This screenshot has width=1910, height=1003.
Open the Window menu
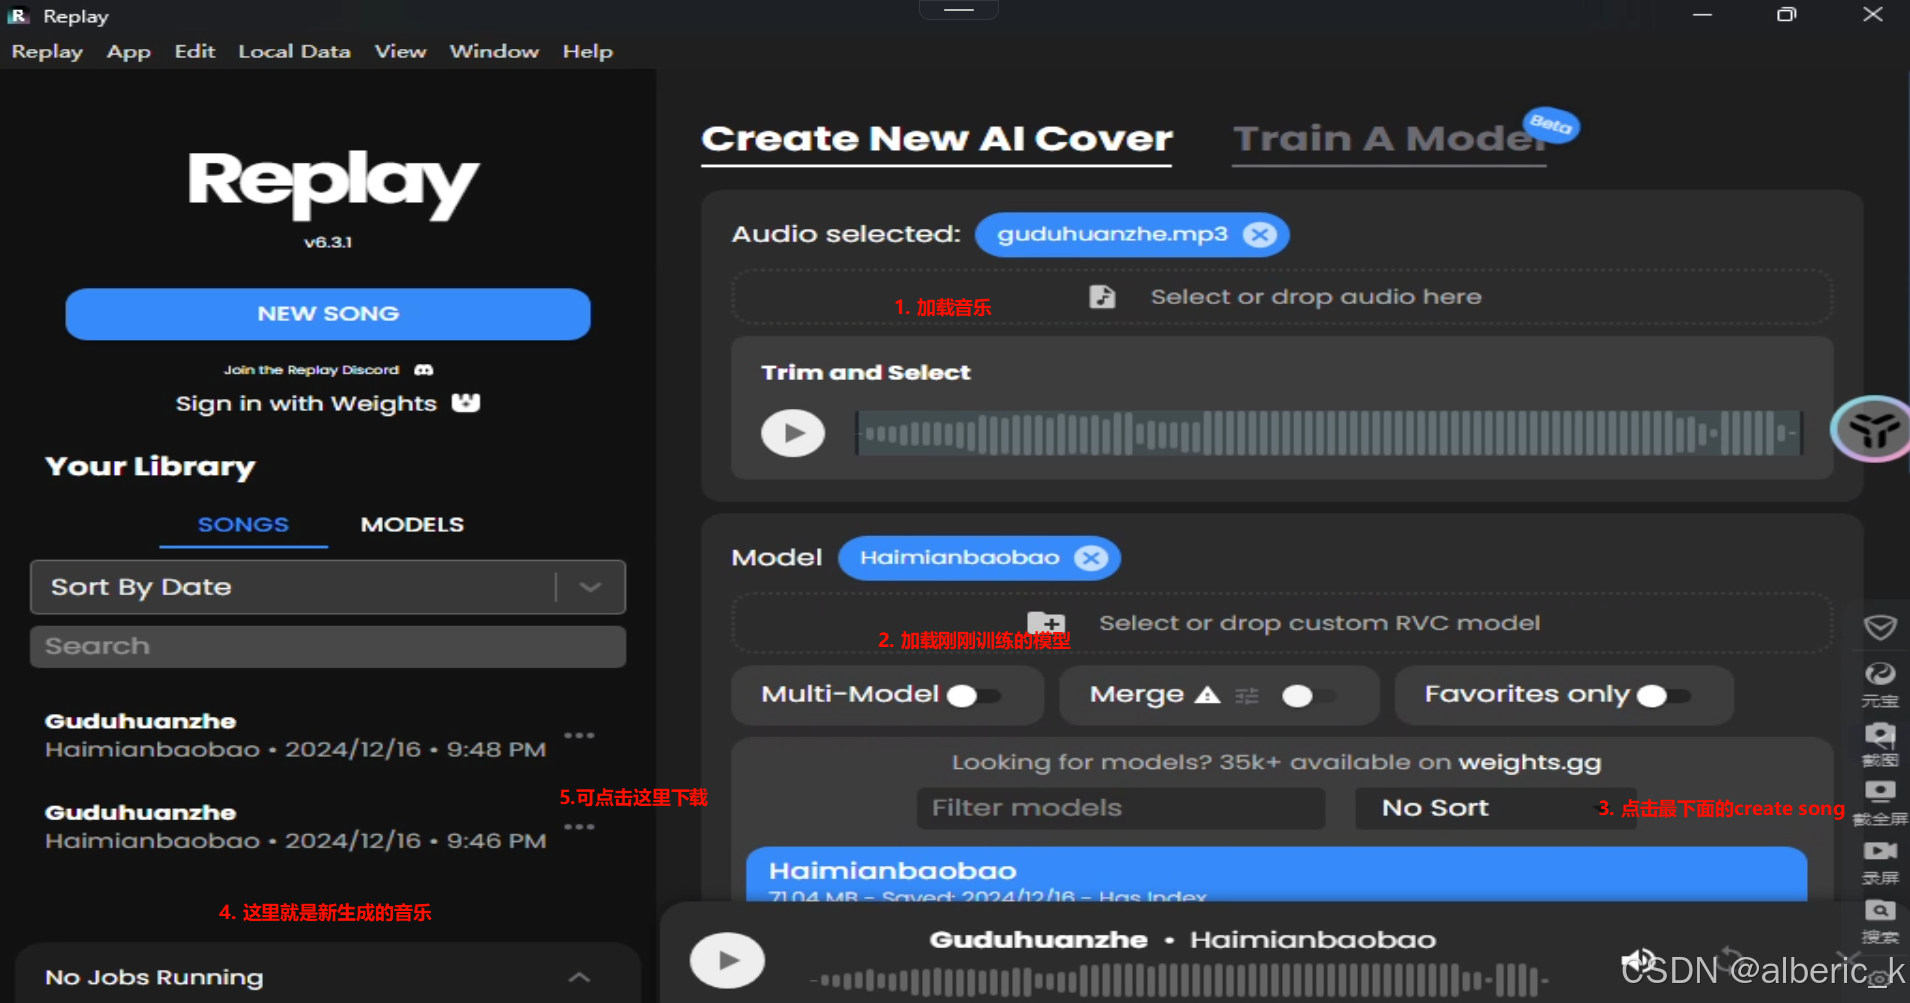(494, 51)
